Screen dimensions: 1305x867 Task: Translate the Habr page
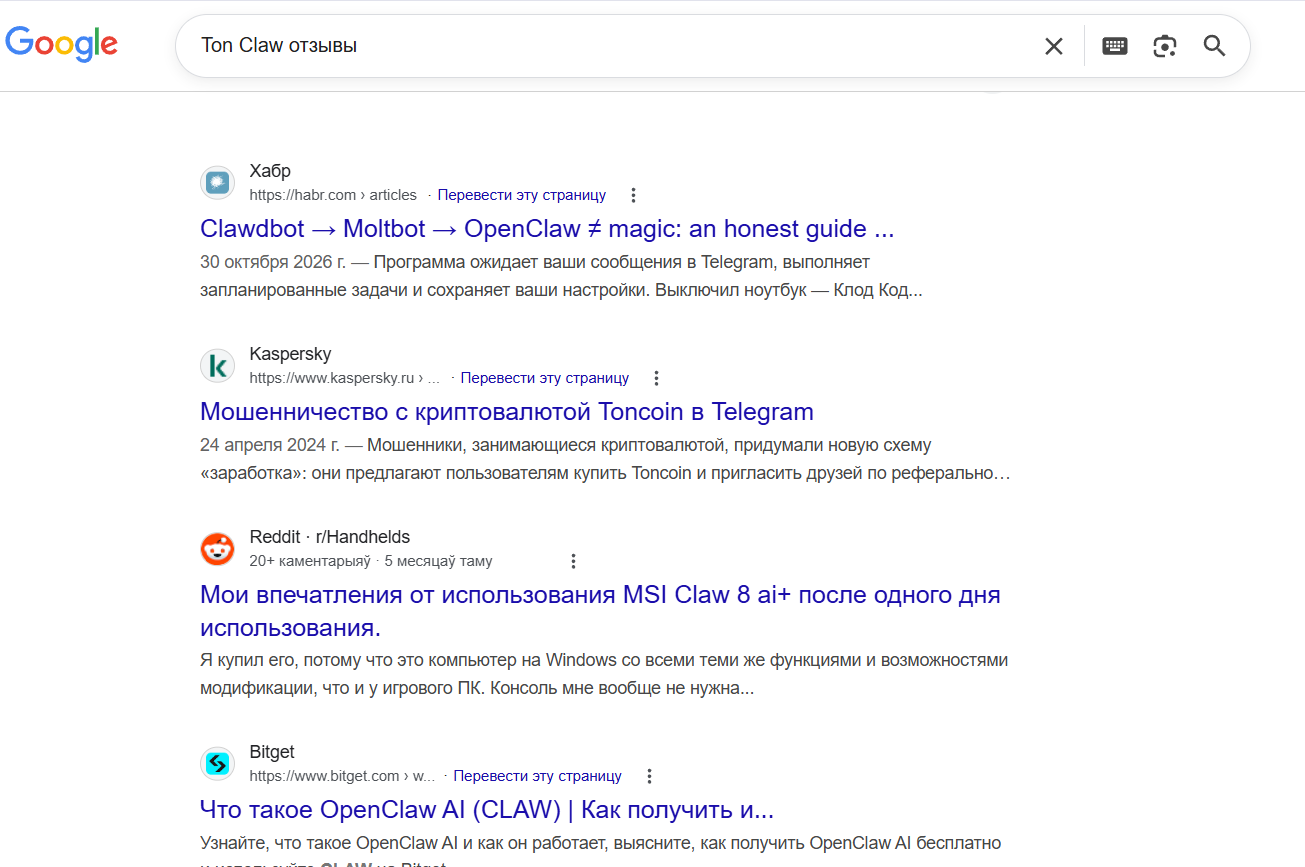pos(521,195)
